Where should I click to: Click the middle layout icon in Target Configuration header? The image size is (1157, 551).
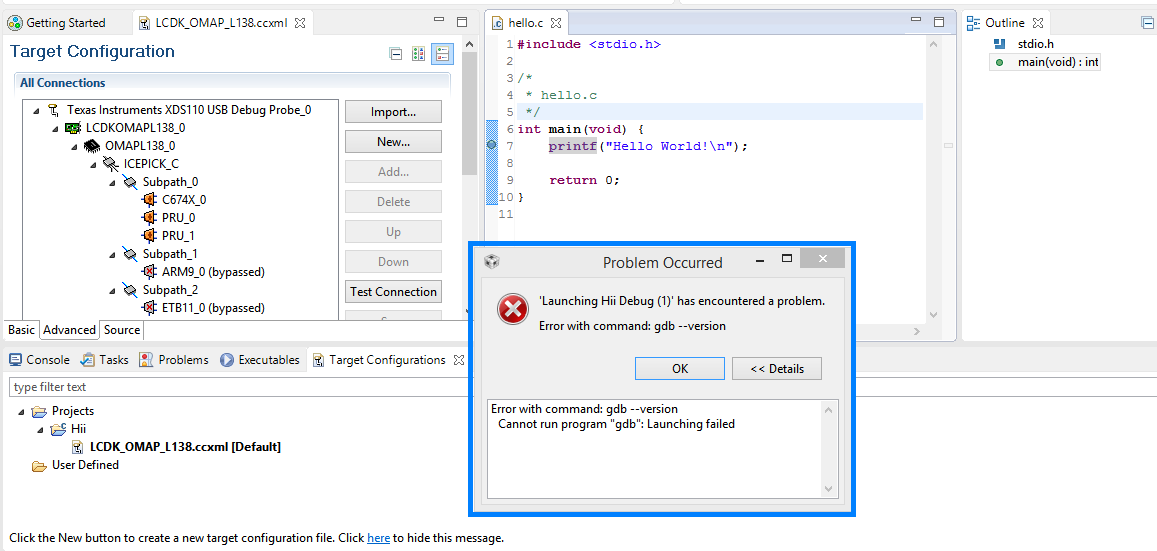tap(418, 53)
